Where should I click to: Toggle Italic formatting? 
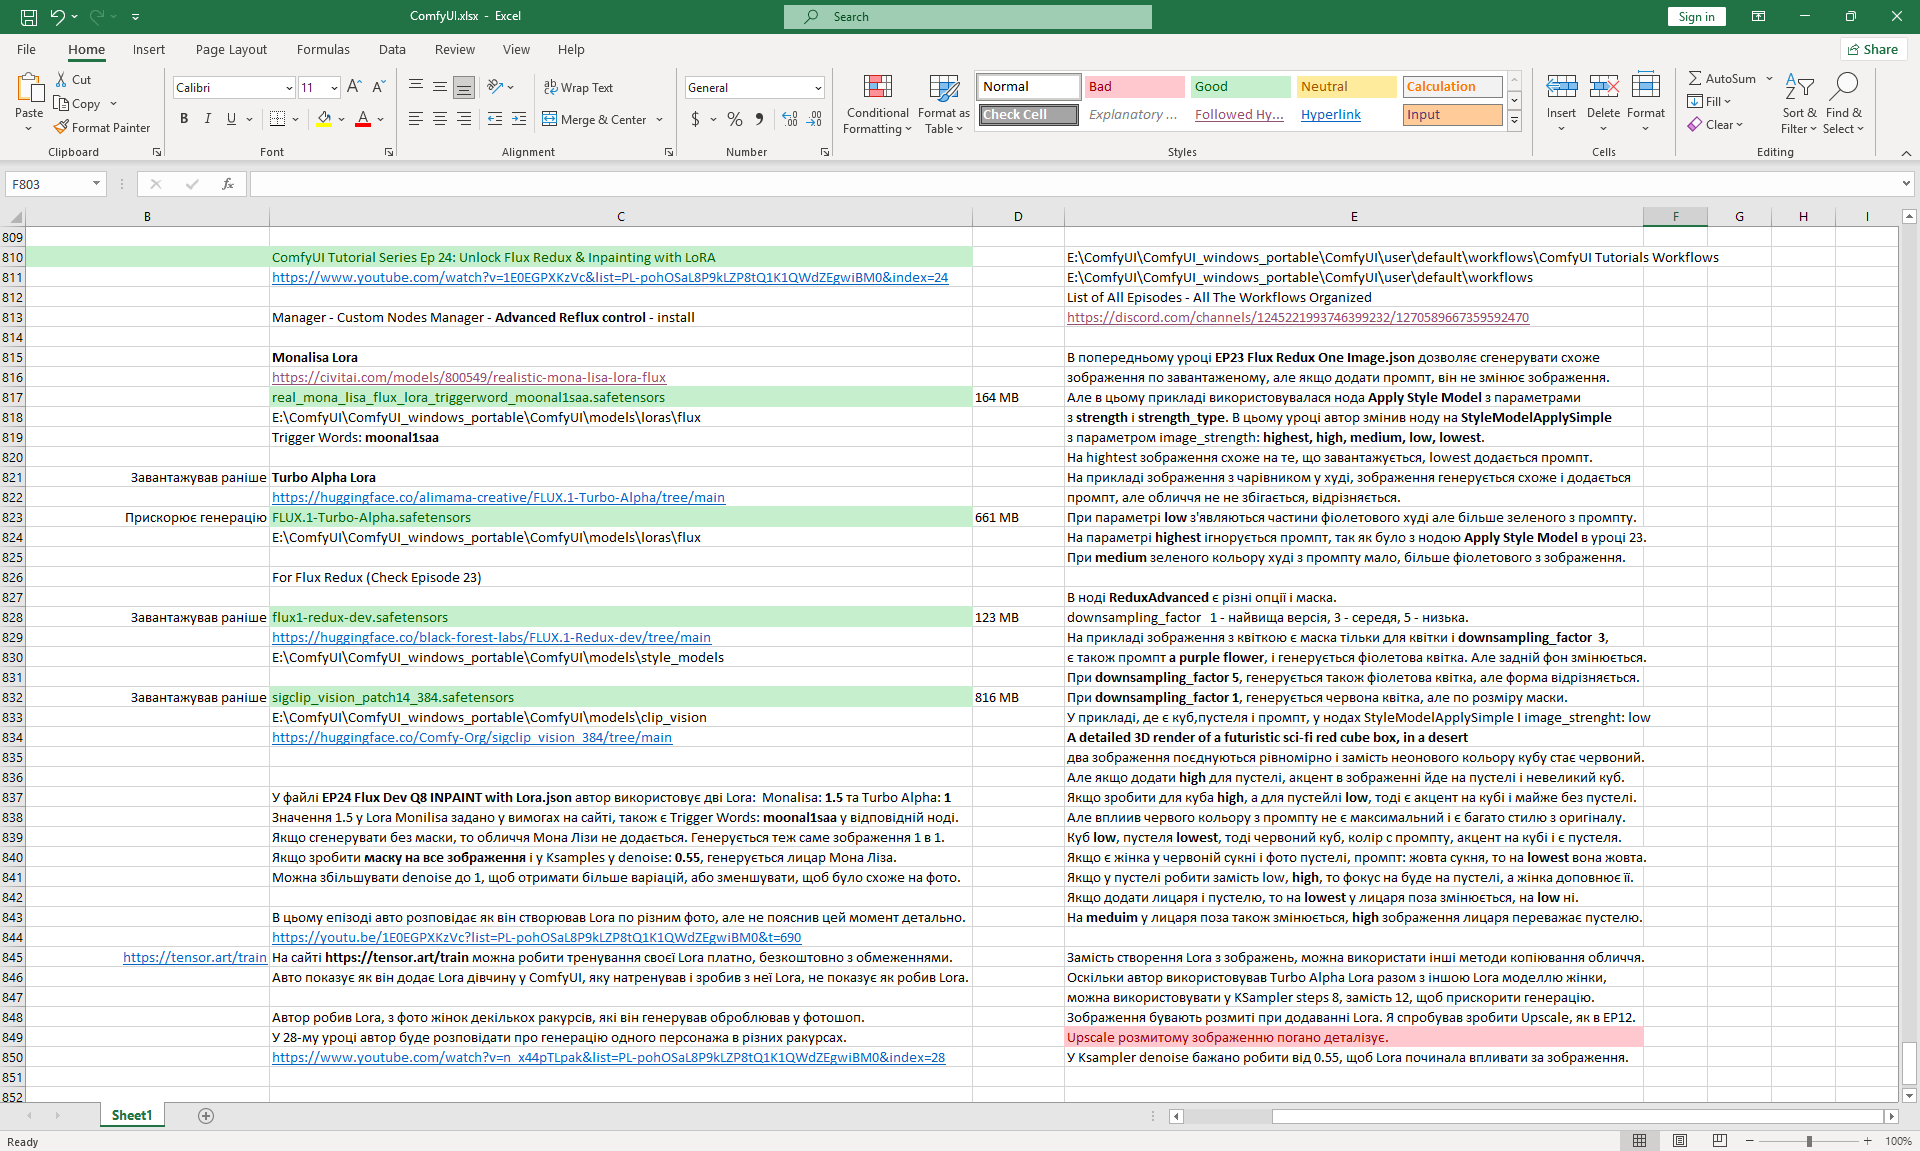208,119
